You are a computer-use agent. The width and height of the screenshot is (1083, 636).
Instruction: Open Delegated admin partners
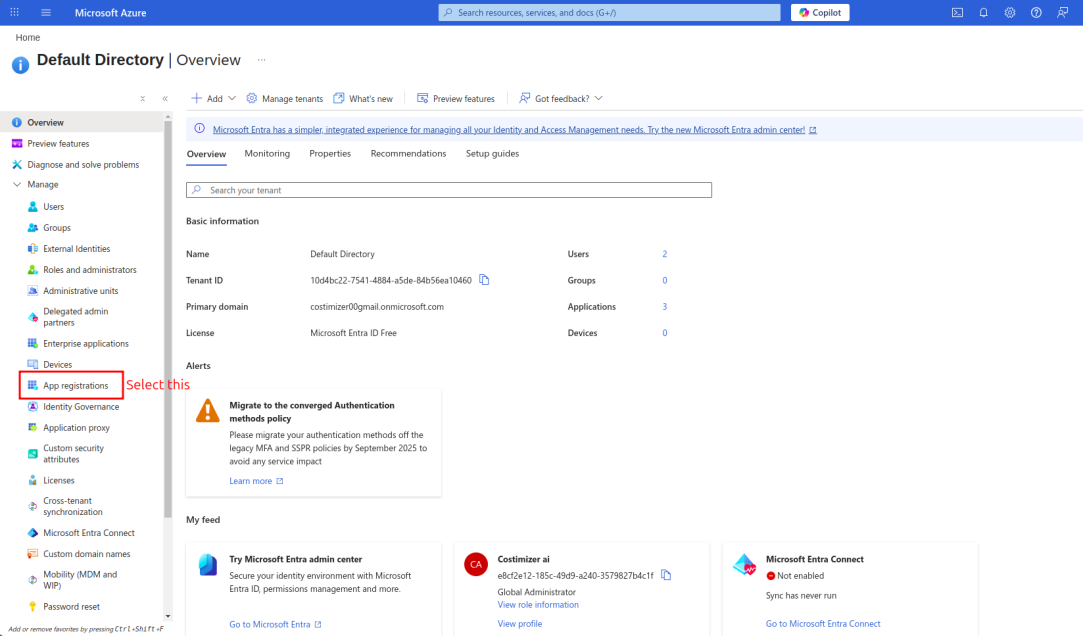point(75,317)
